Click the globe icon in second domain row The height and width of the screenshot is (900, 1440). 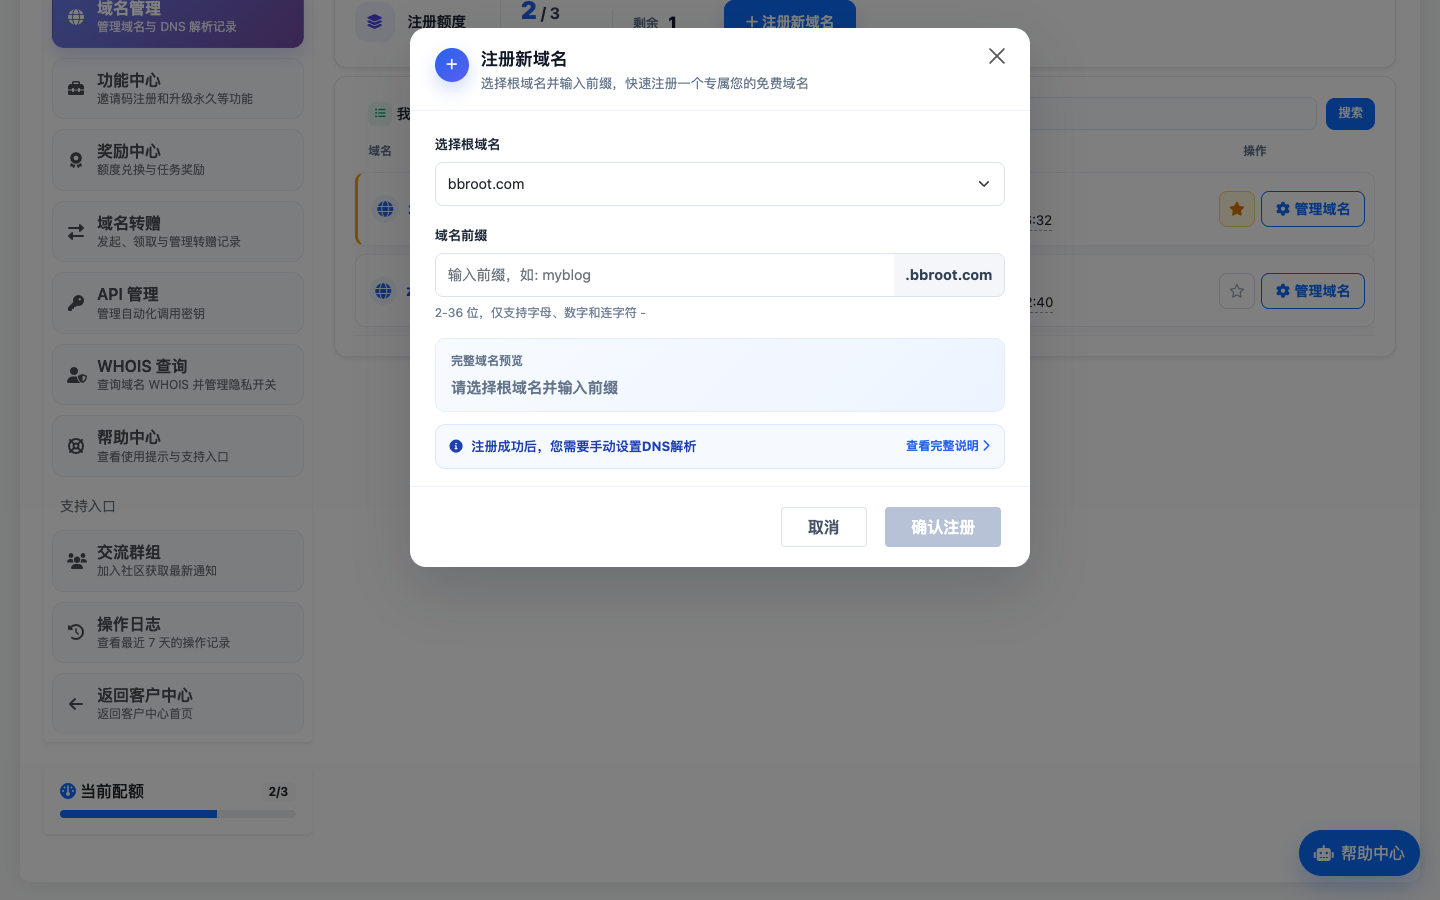pos(384,291)
